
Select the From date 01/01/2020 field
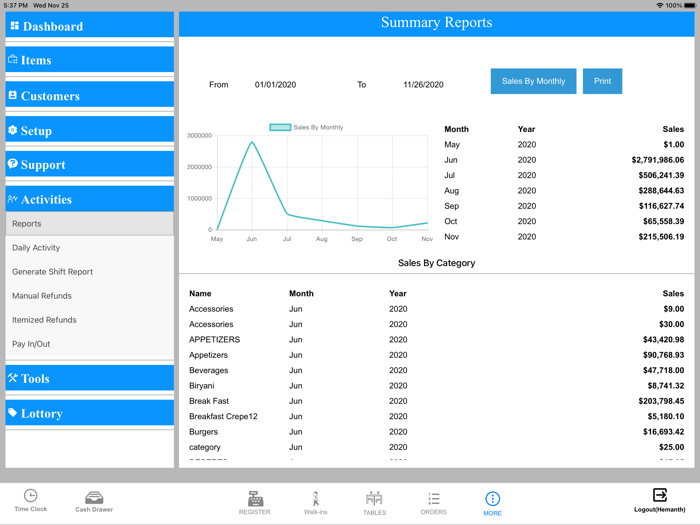(275, 85)
